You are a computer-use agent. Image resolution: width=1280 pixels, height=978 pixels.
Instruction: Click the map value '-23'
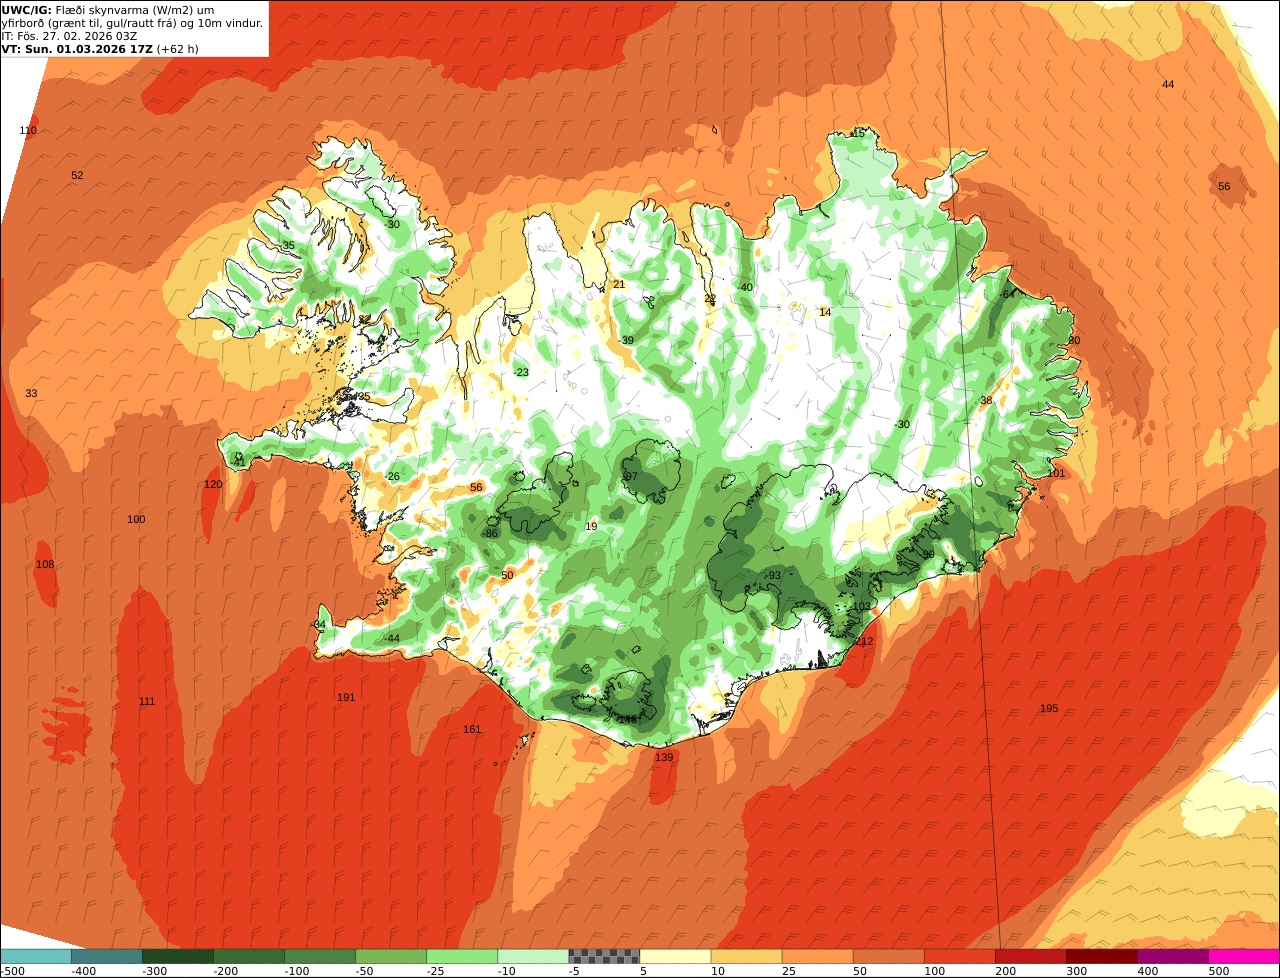521,373
